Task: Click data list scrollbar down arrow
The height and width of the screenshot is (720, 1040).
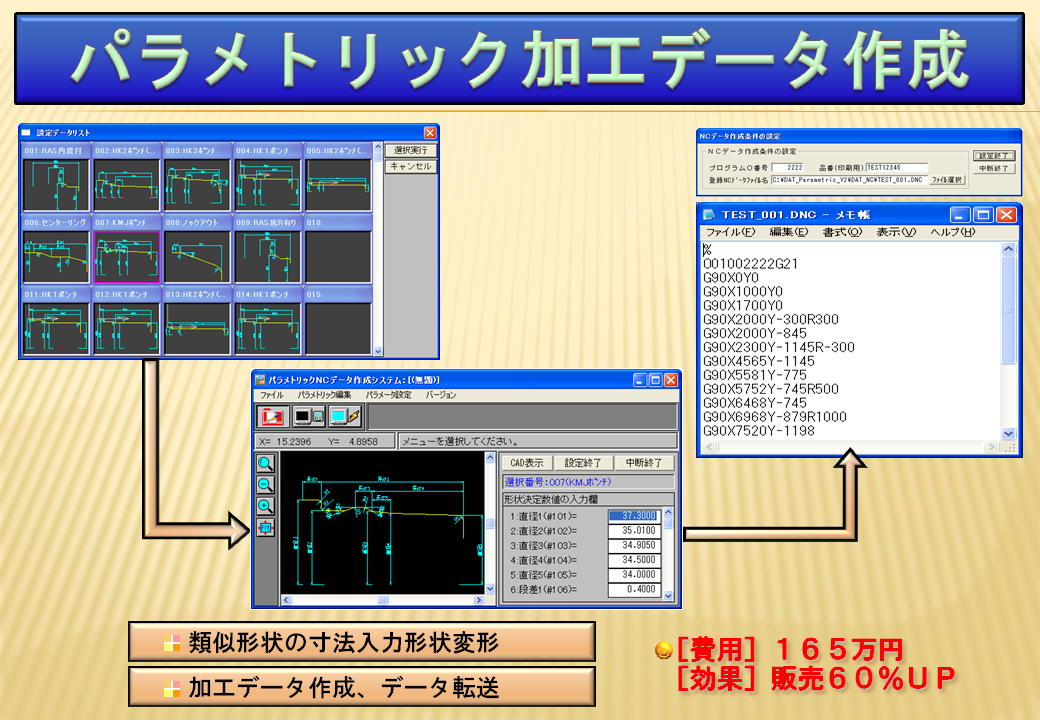Action: (x=378, y=351)
